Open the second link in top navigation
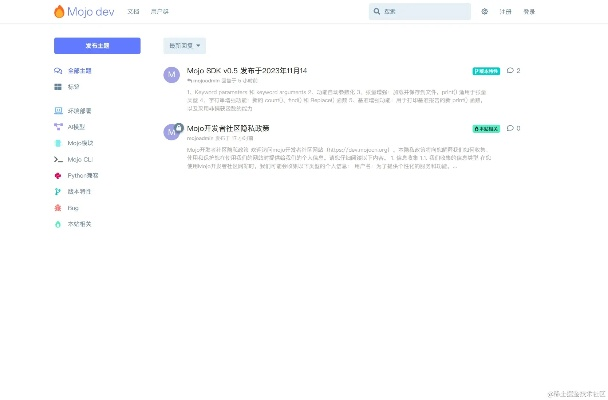Screen dimensions: 608x400 (x=160, y=12)
